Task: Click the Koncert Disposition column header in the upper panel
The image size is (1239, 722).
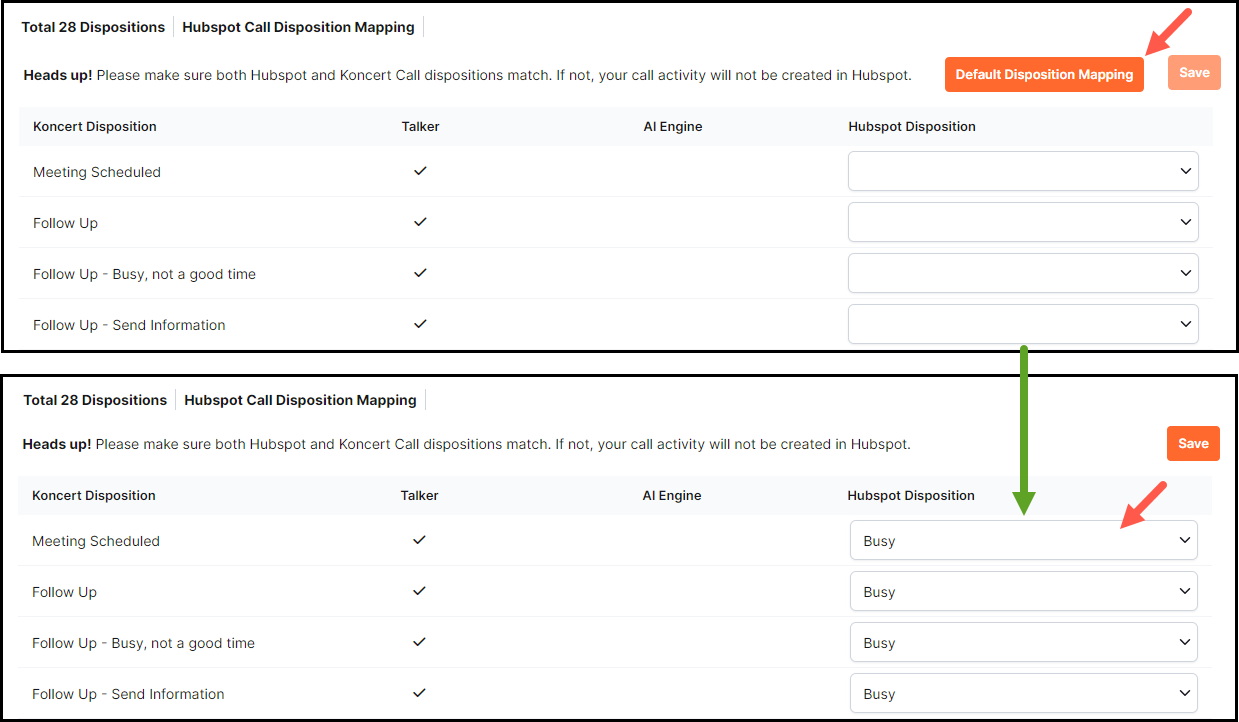Action: [x=95, y=127]
